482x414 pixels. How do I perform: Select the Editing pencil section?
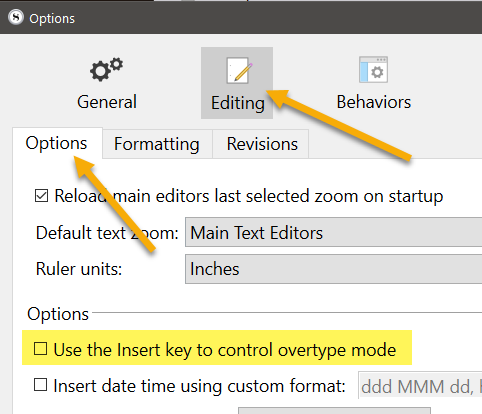click(237, 83)
